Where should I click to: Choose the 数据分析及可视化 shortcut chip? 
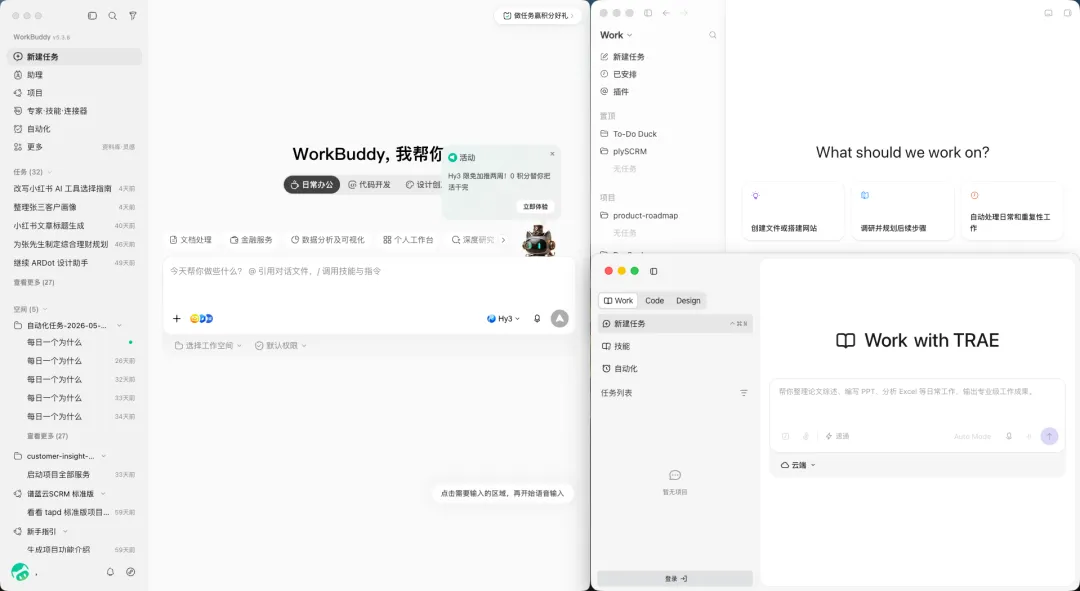(328, 240)
